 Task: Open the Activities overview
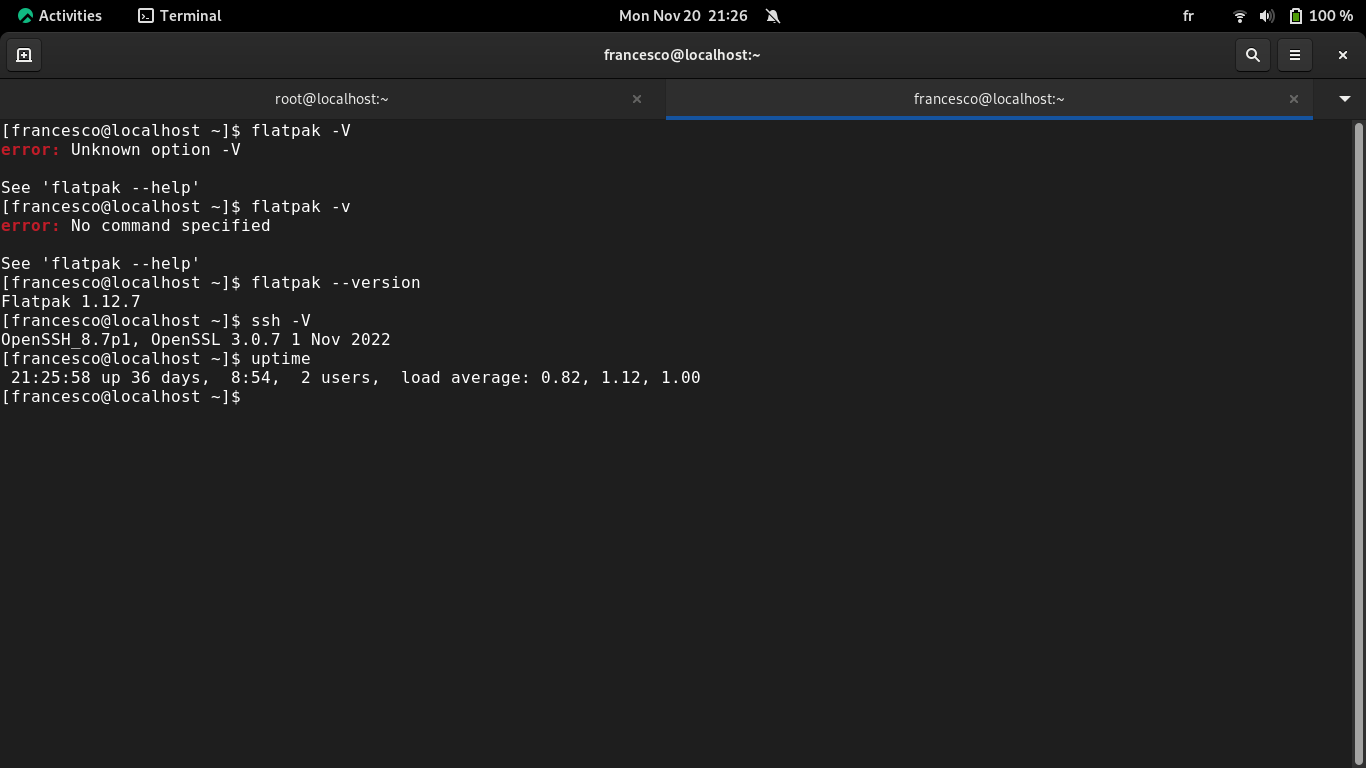[60, 16]
